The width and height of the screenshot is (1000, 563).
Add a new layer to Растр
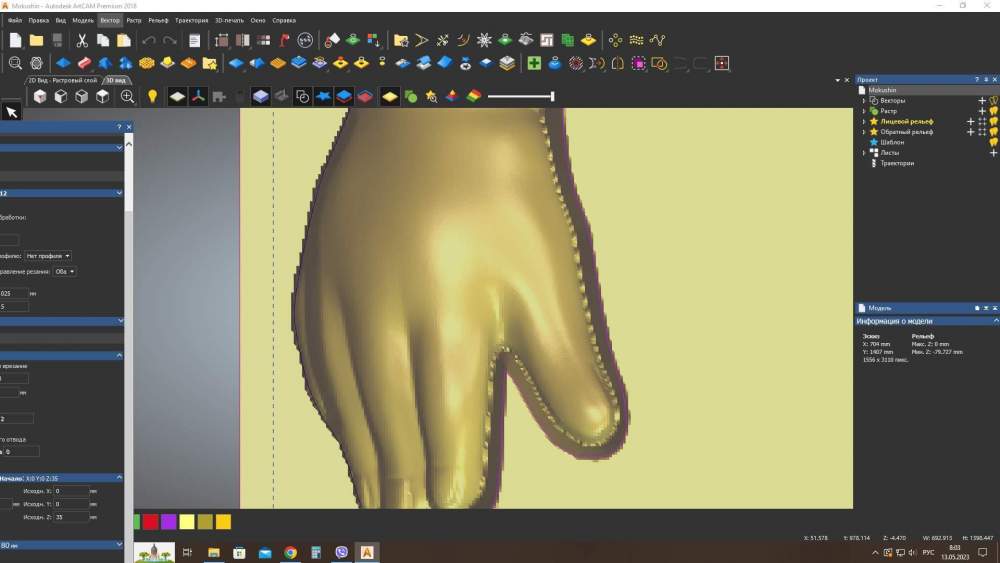[x=982, y=111]
